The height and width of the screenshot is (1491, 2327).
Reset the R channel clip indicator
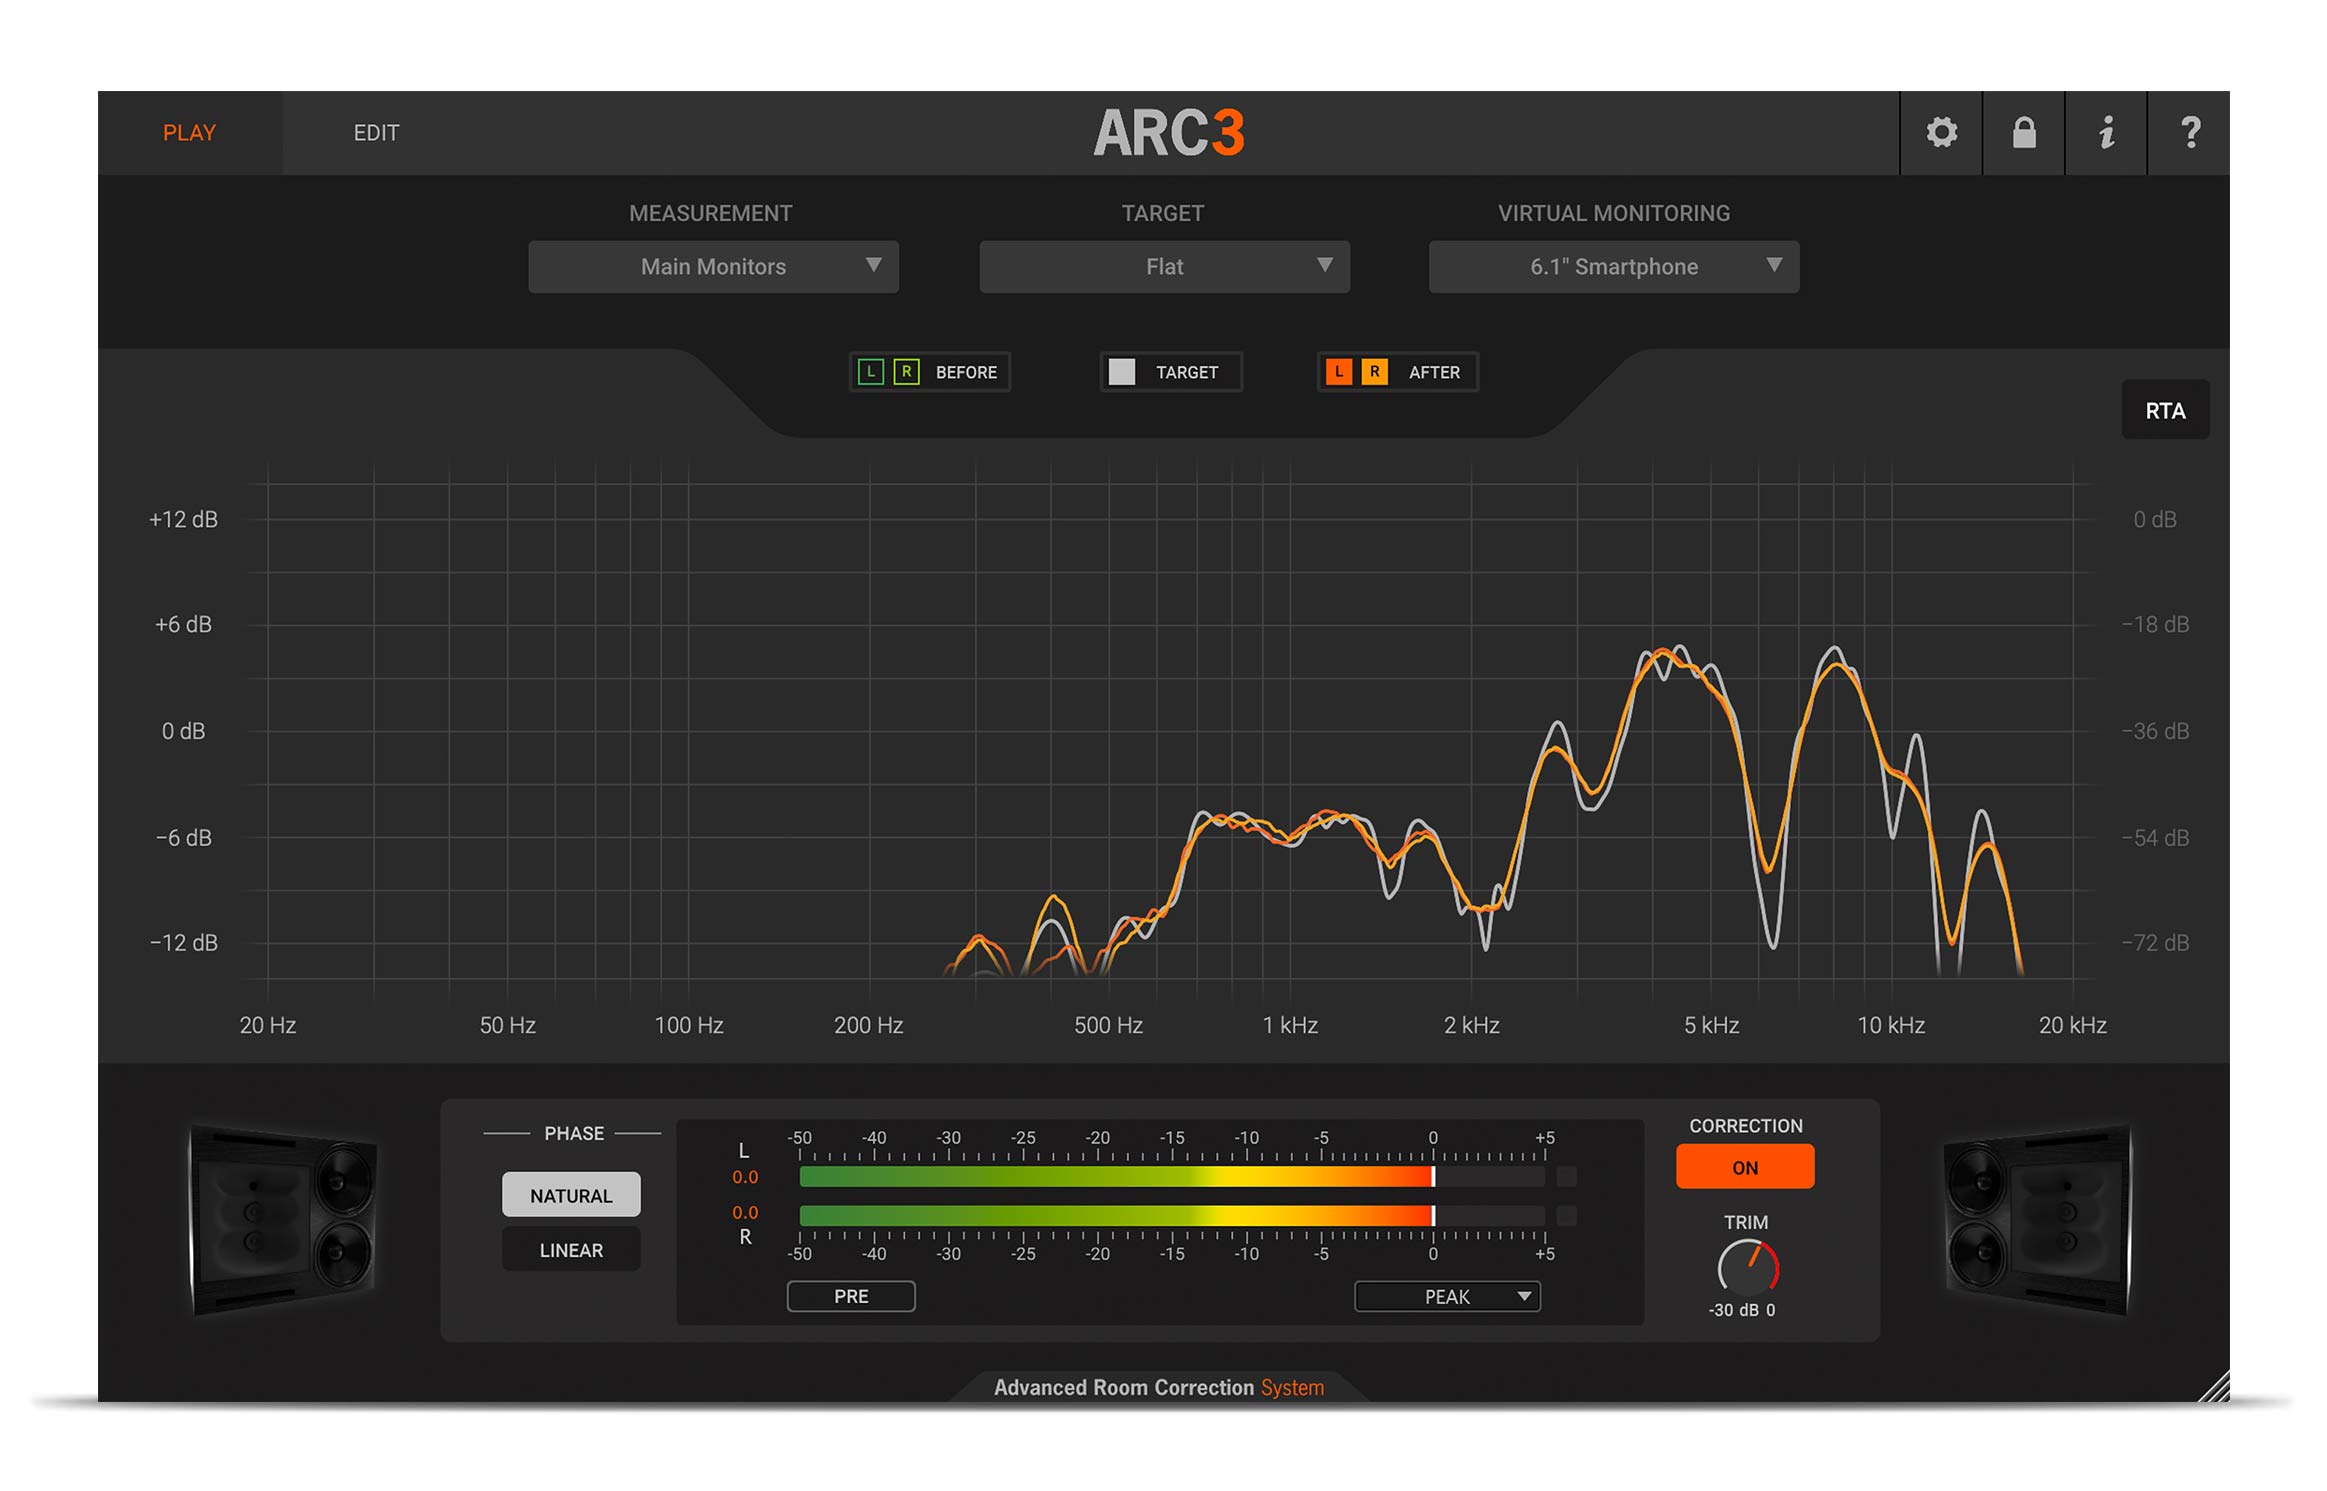click(1567, 1216)
